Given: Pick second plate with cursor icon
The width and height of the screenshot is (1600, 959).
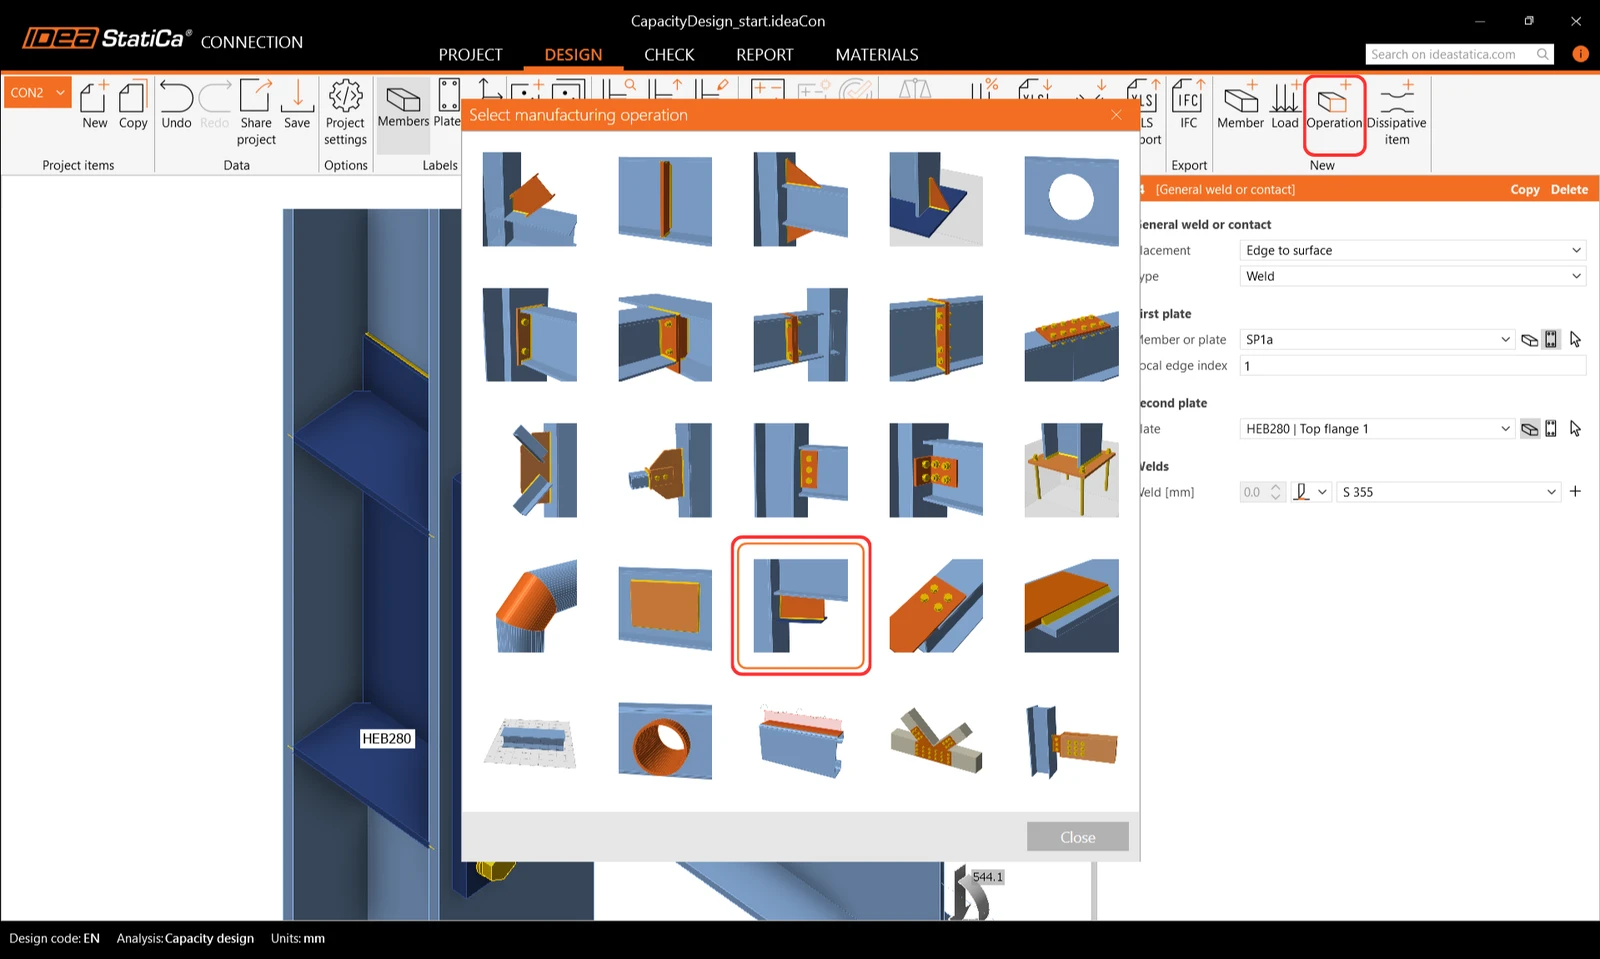Looking at the screenshot, I should tap(1575, 429).
